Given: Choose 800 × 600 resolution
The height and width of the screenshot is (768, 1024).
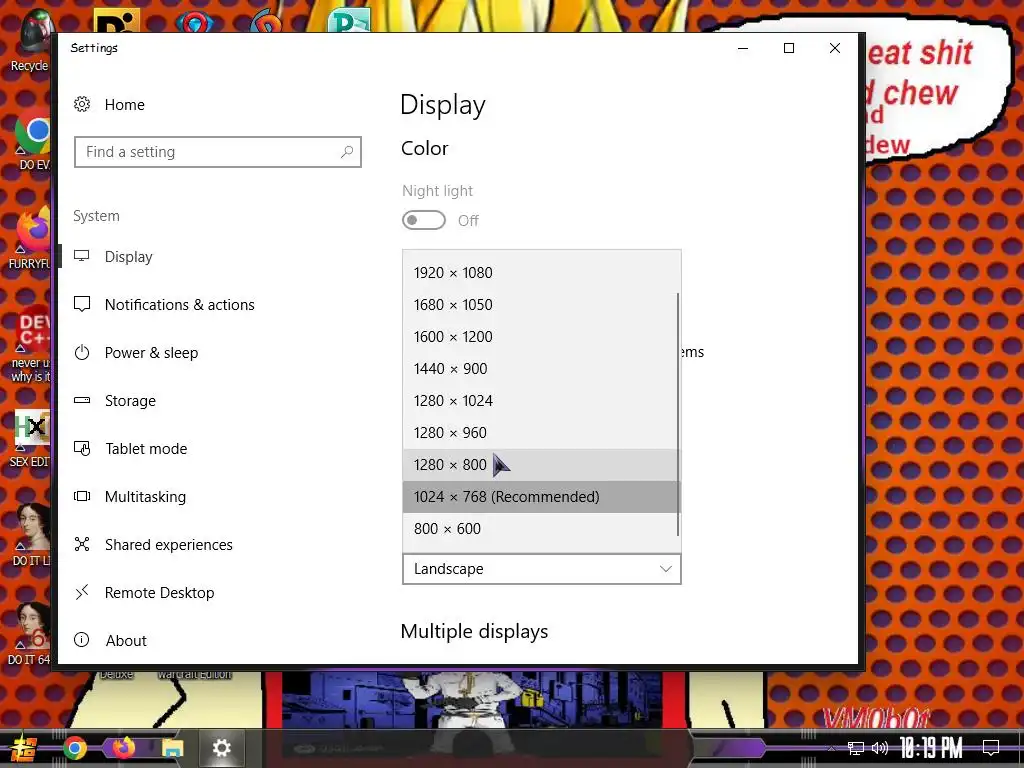Looking at the screenshot, I should pyautogui.click(x=540, y=528).
